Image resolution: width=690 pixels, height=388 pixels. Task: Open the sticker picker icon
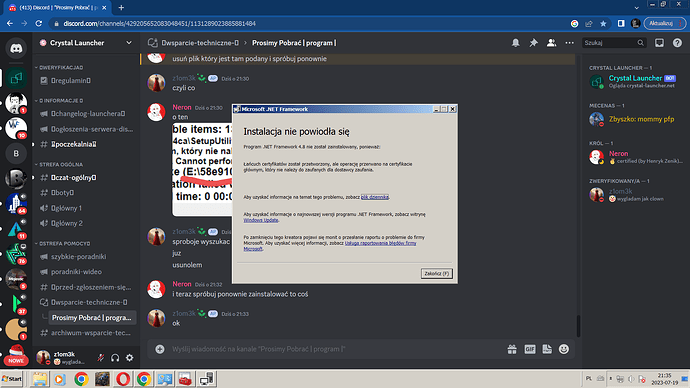(x=547, y=349)
